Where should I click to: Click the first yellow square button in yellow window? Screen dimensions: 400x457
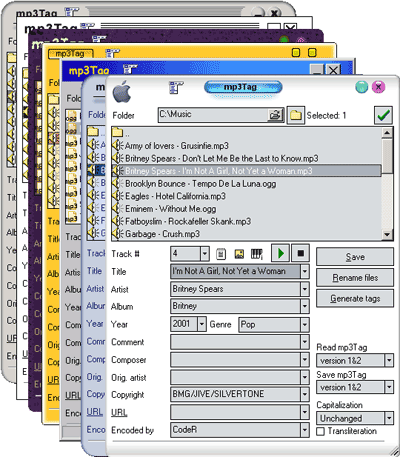click(296, 53)
